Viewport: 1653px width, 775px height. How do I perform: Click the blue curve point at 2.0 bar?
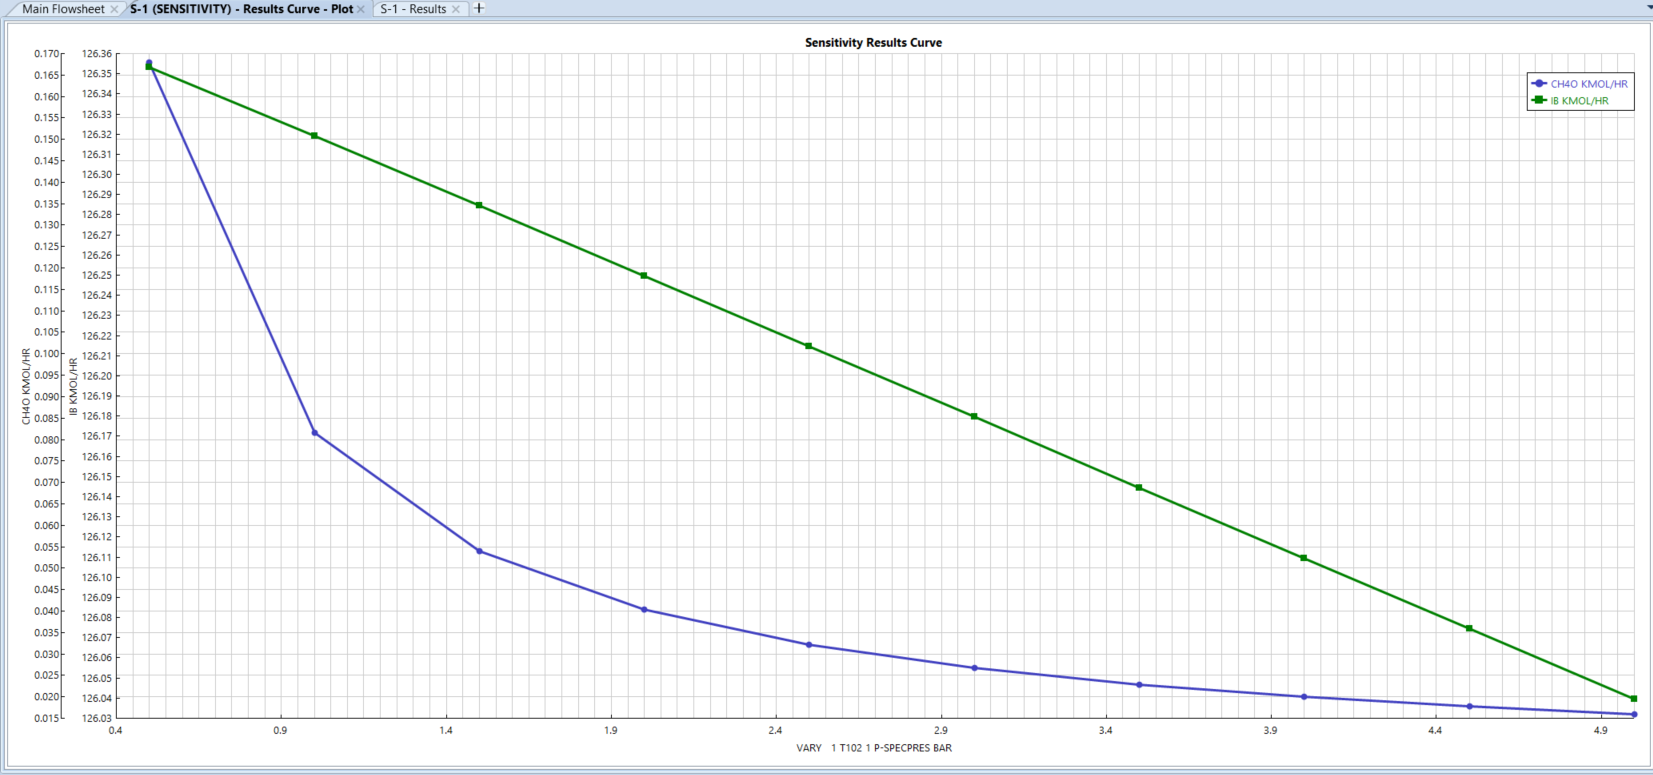(644, 609)
